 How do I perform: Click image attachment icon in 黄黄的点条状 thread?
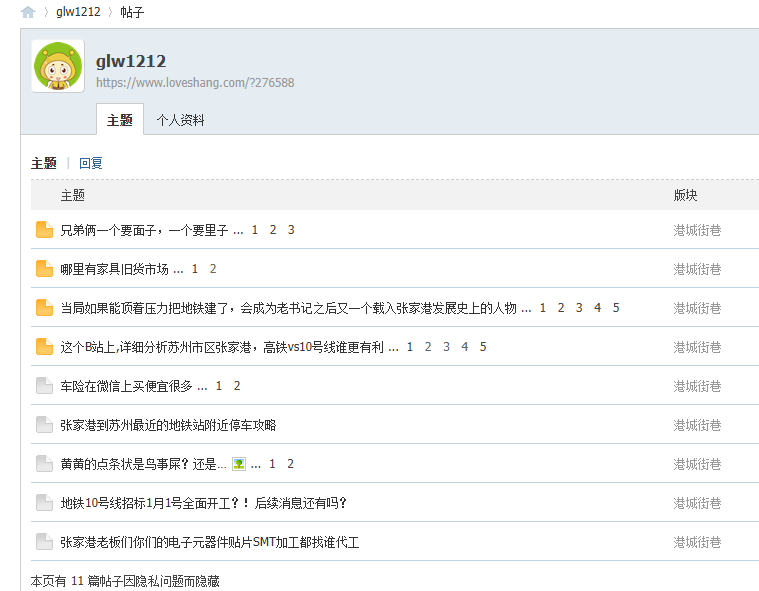[x=239, y=464]
